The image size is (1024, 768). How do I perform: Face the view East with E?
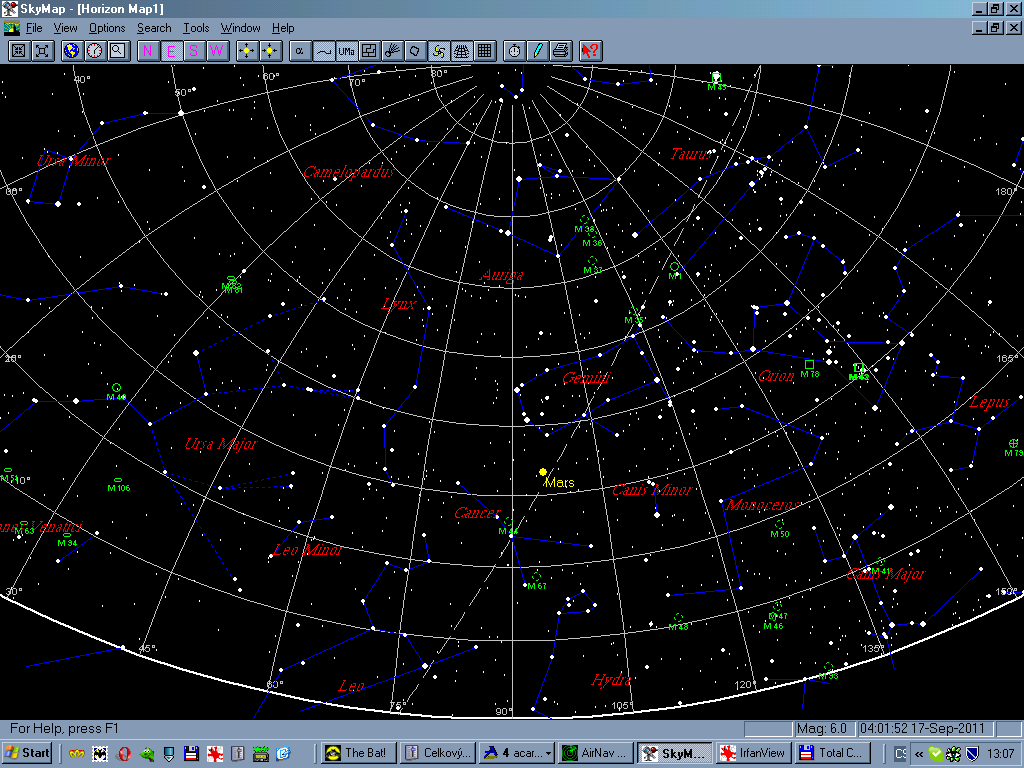point(171,51)
